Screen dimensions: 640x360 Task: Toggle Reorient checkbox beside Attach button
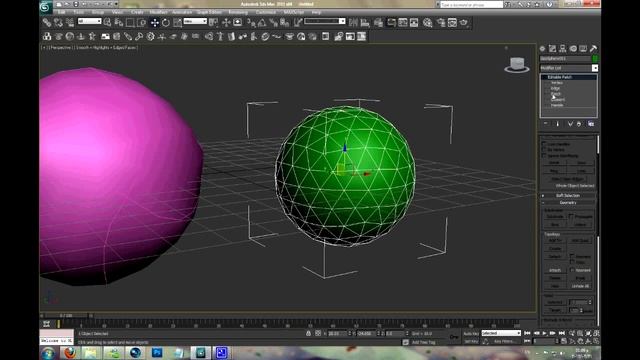click(572, 270)
